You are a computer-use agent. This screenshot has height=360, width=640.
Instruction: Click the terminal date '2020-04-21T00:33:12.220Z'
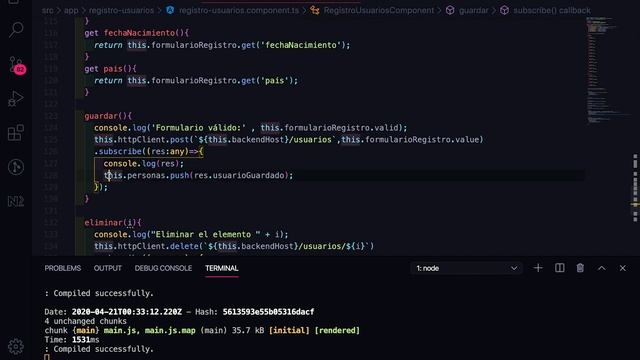point(127,312)
